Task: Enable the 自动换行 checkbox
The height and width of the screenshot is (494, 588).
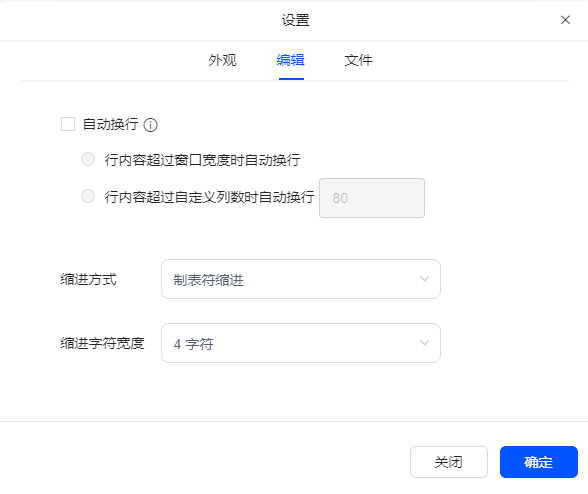Action: [x=68, y=124]
